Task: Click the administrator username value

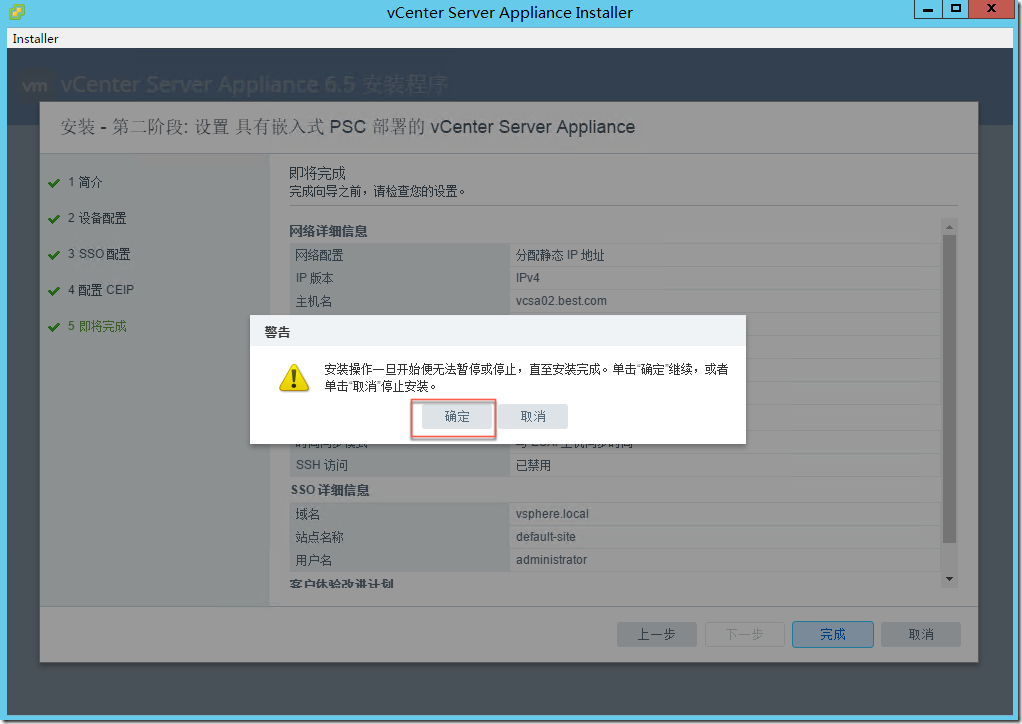Action: coord(551,560)
